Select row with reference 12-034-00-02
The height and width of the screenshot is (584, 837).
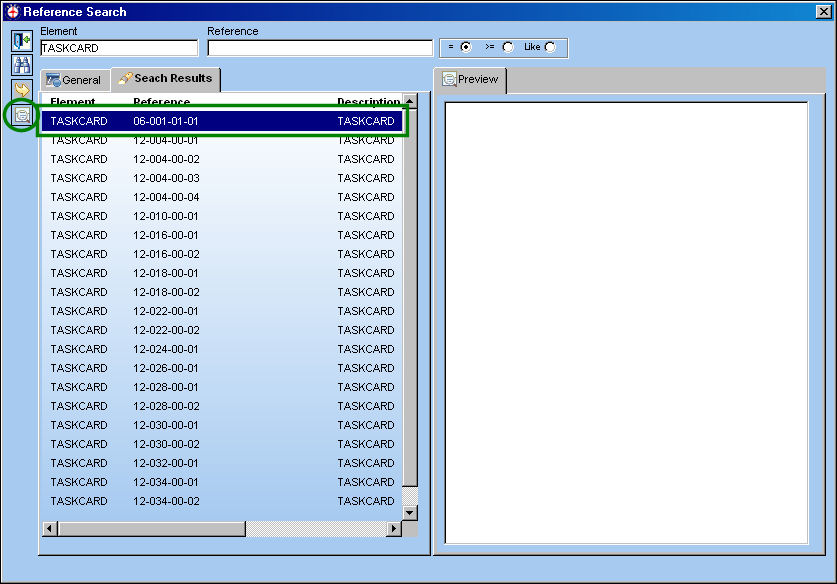222,501
